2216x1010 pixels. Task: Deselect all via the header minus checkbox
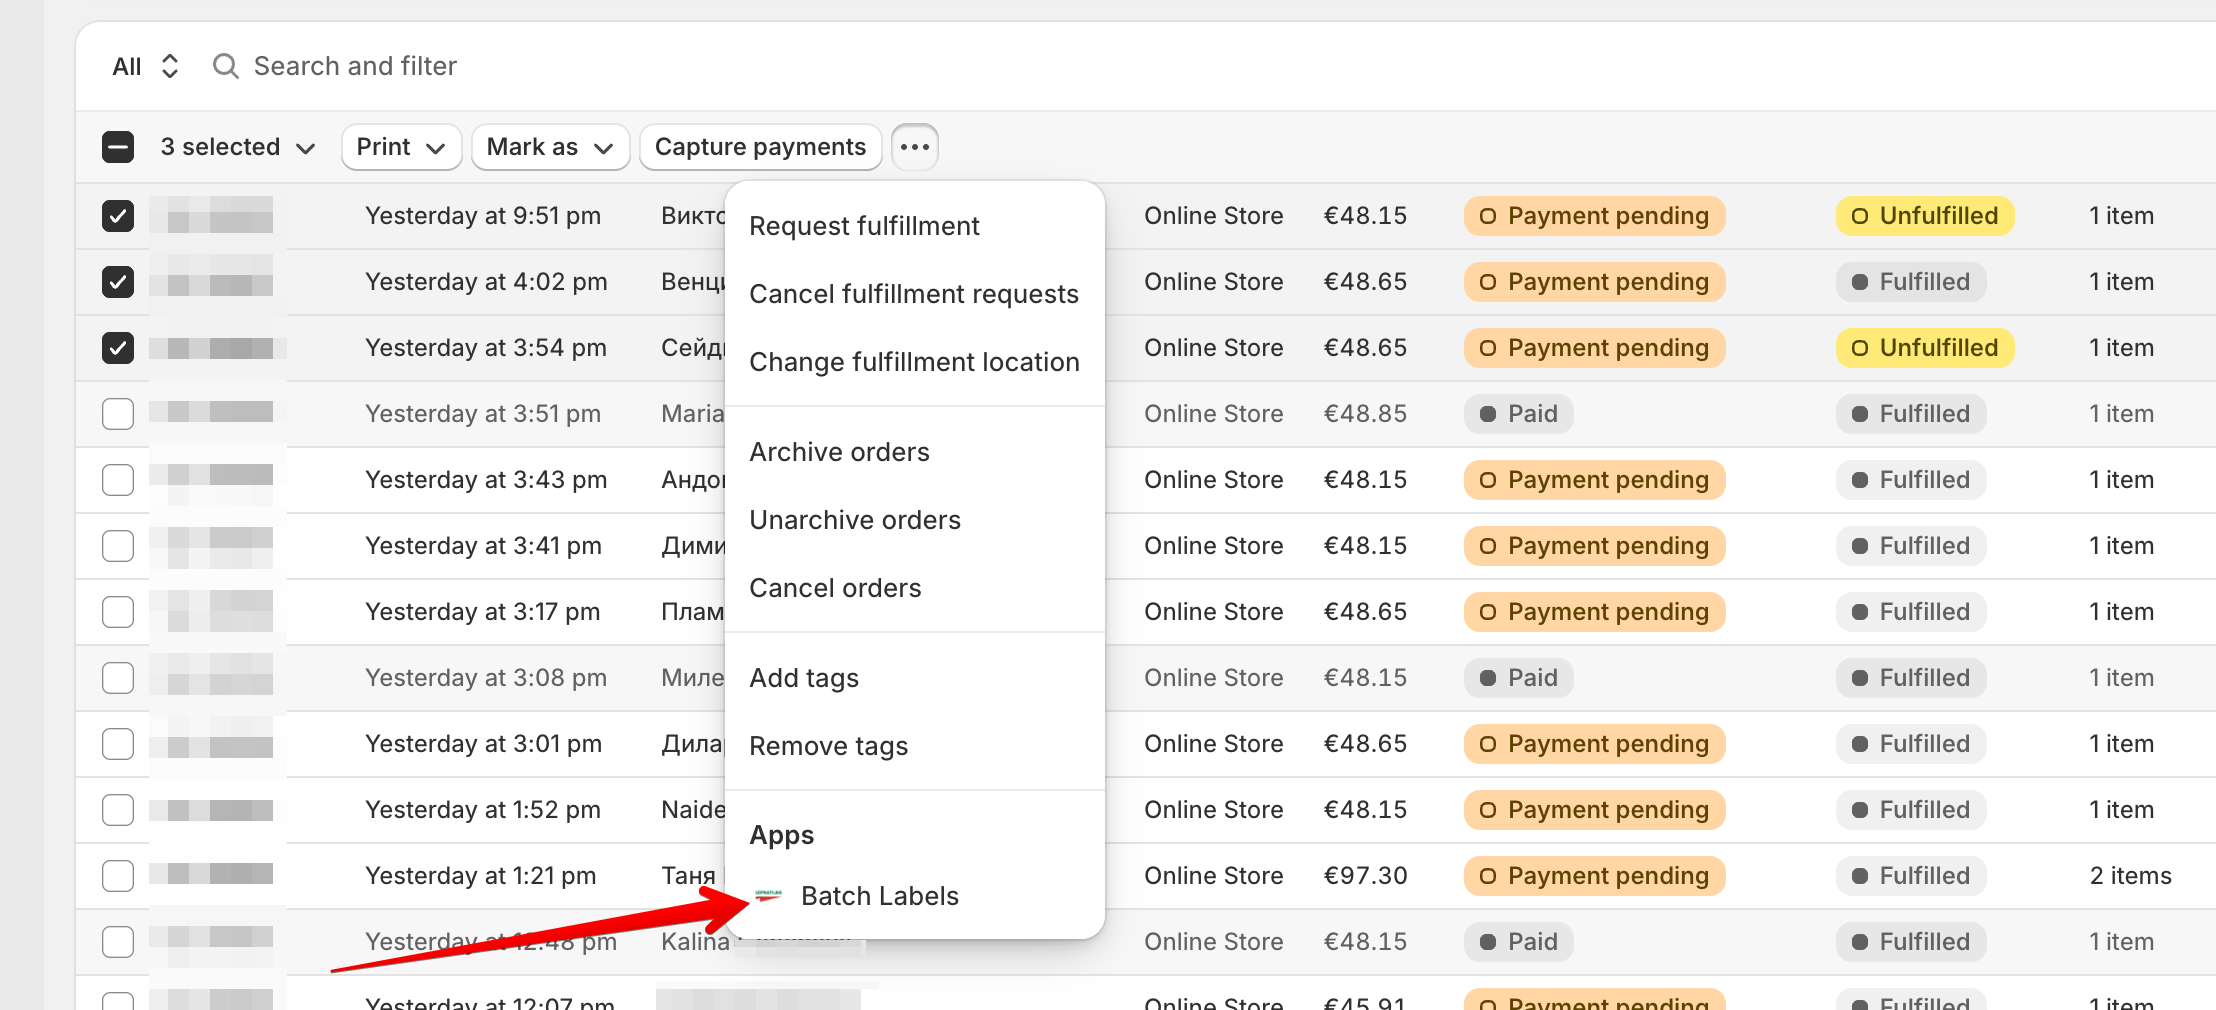coord(118,147)
